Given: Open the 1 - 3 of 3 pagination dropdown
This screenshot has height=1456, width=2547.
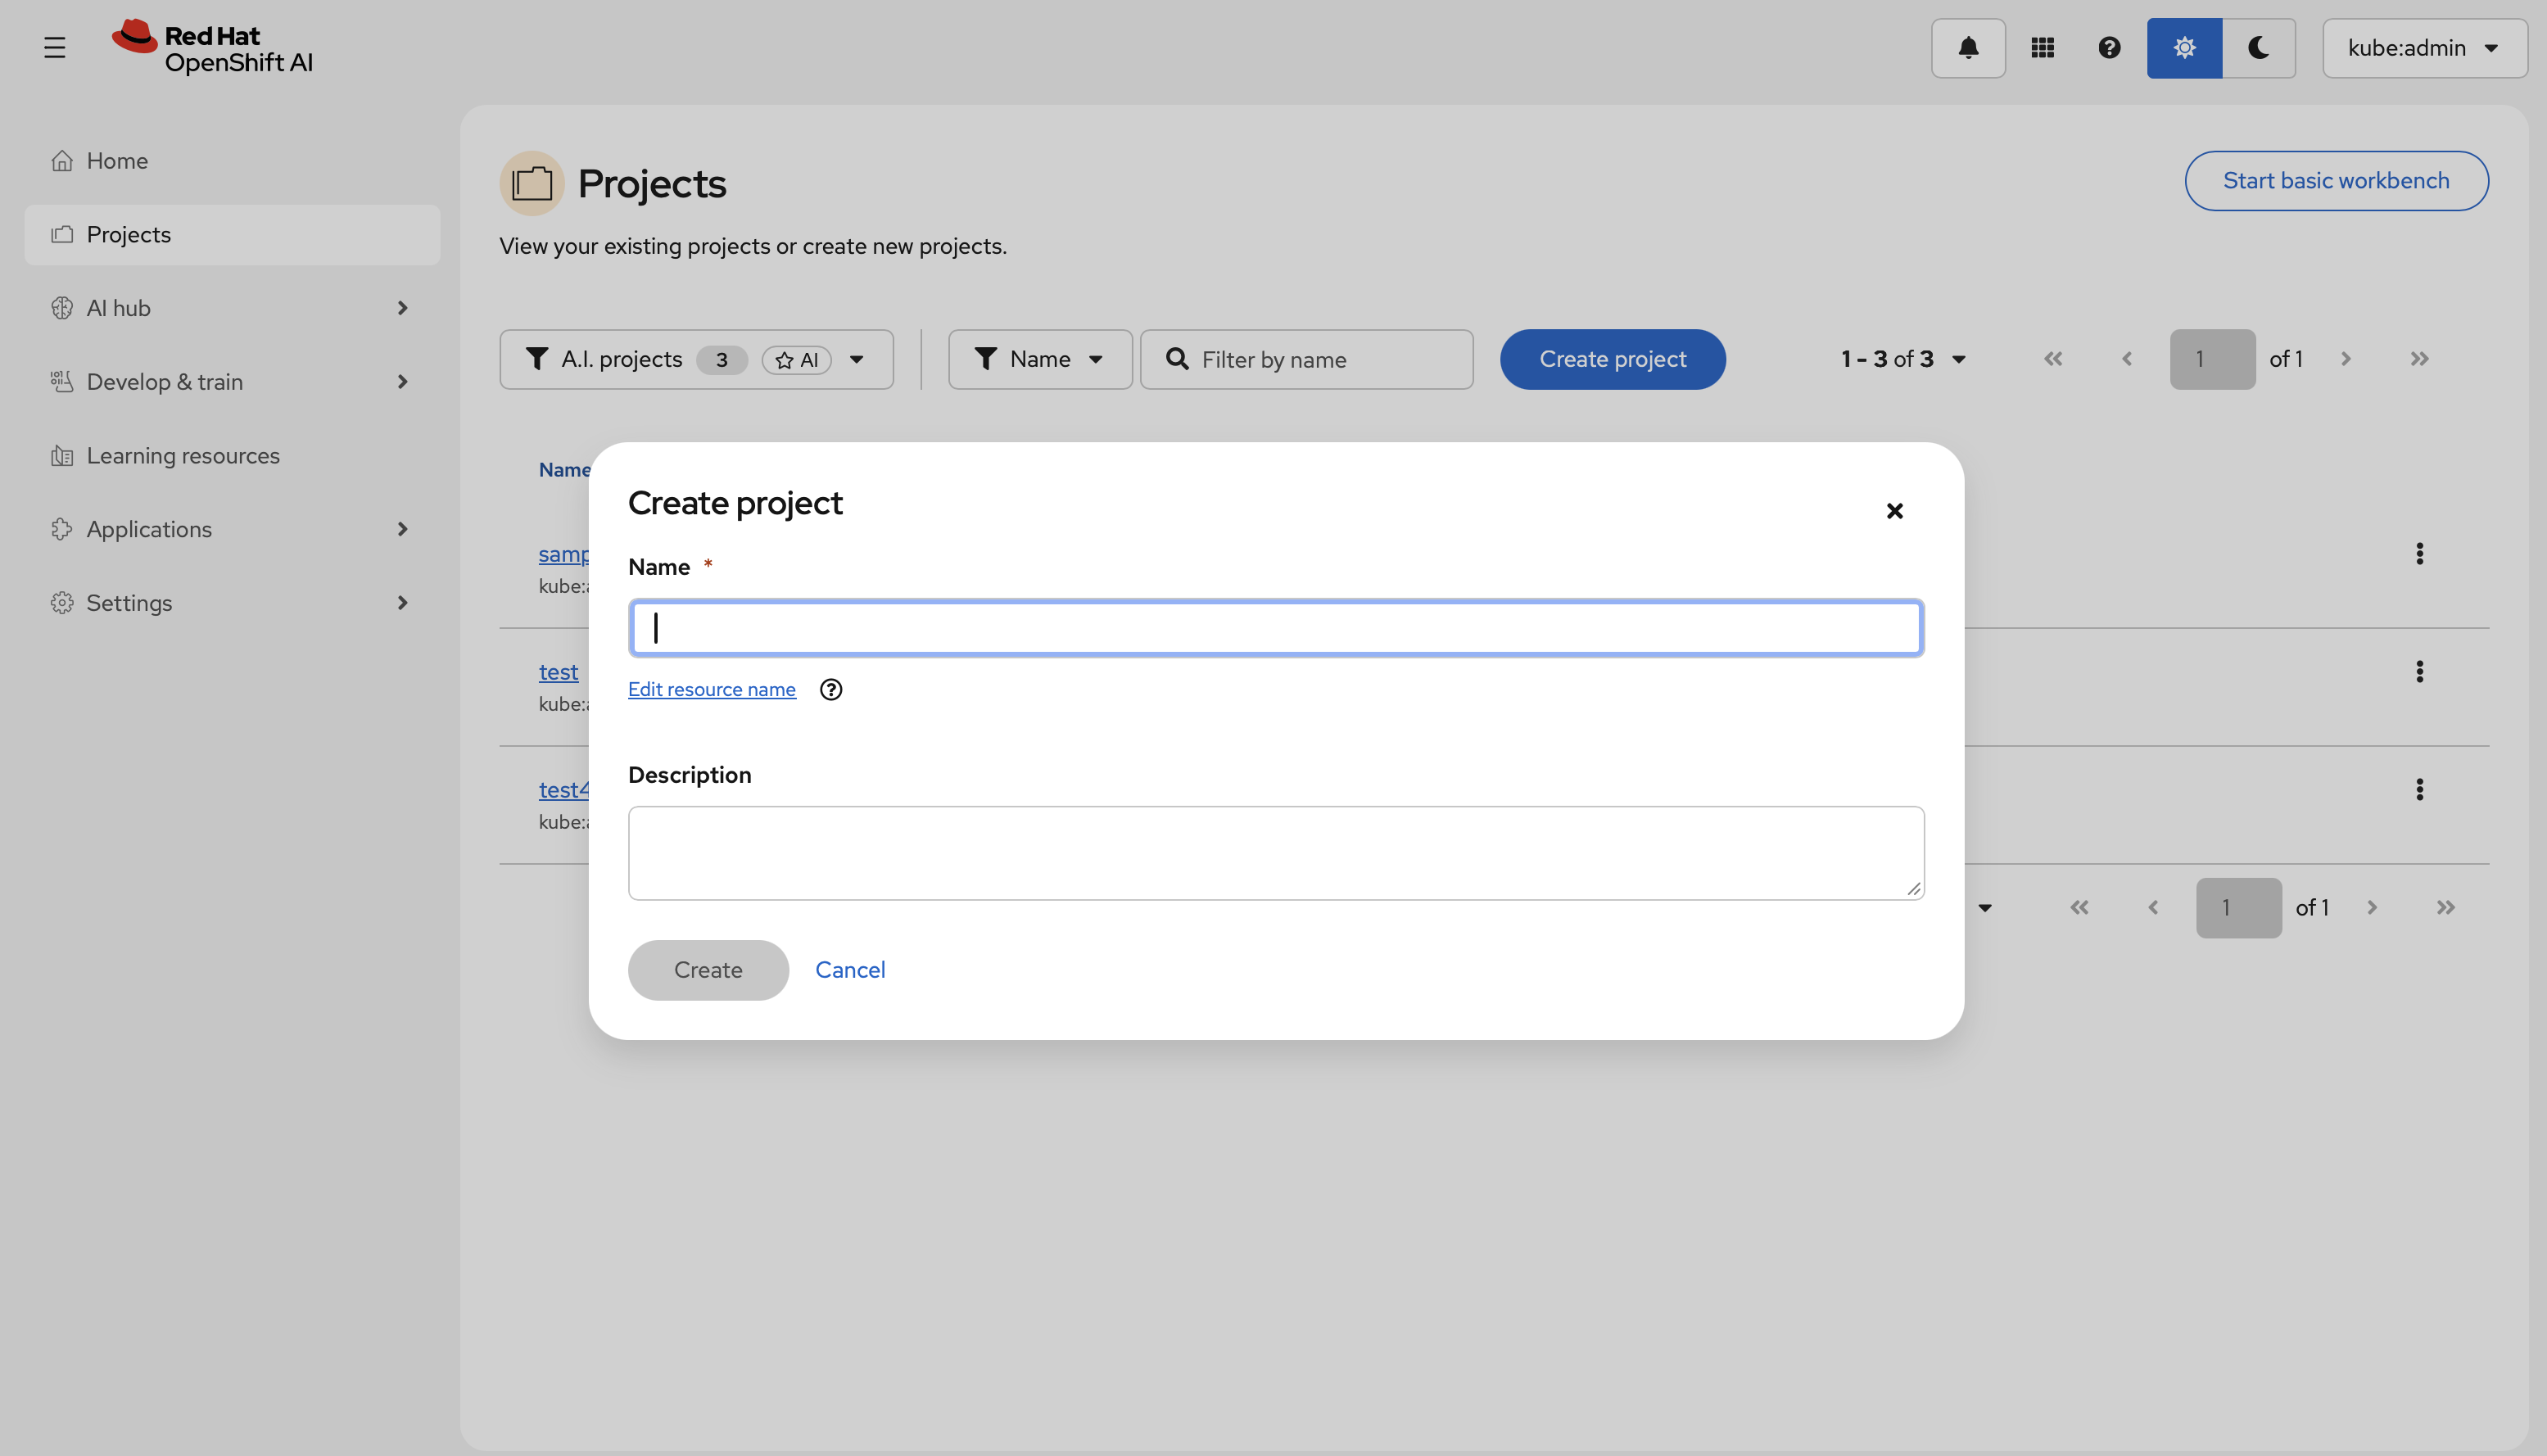Looking at the screenshot, I should click(x=1903, y=360).
